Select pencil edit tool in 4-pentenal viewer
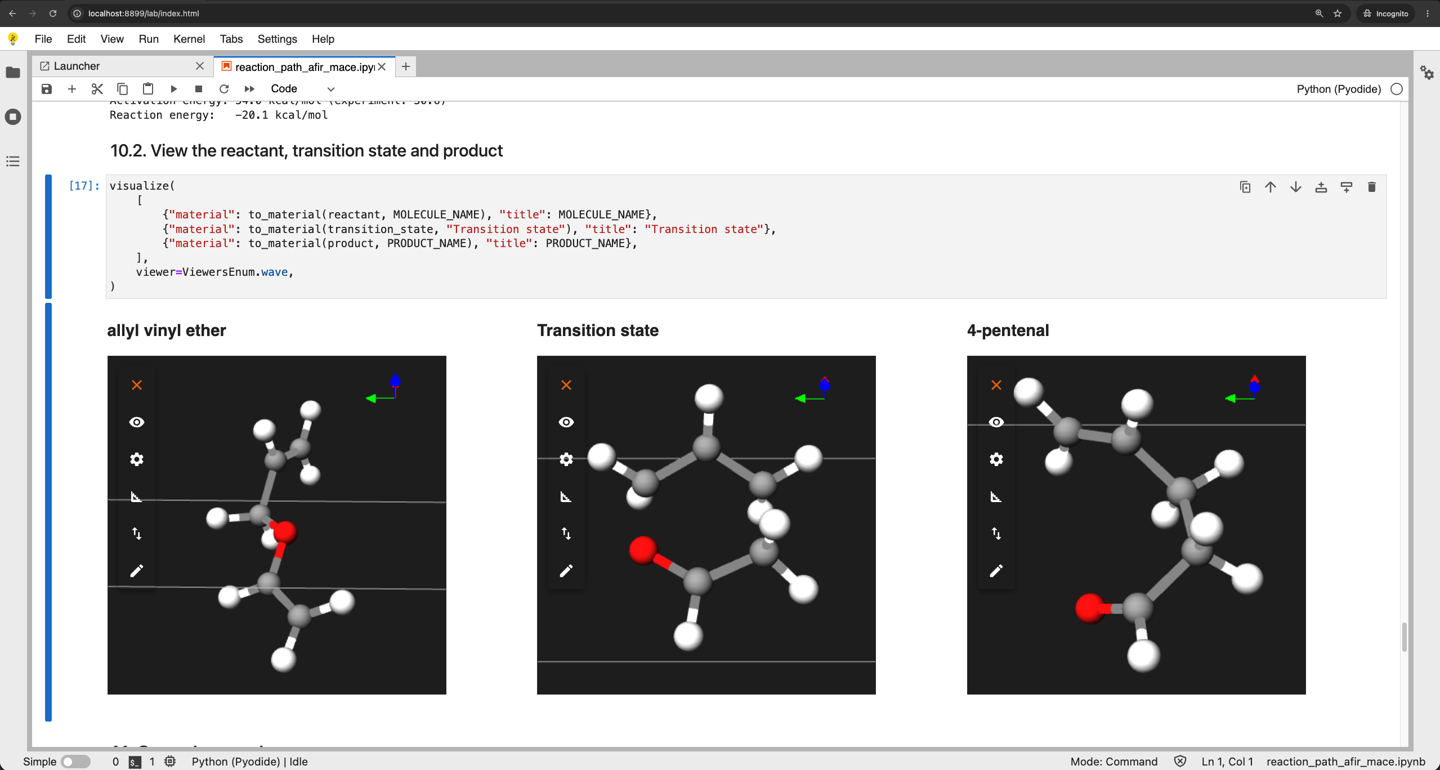 coord(996,571)
